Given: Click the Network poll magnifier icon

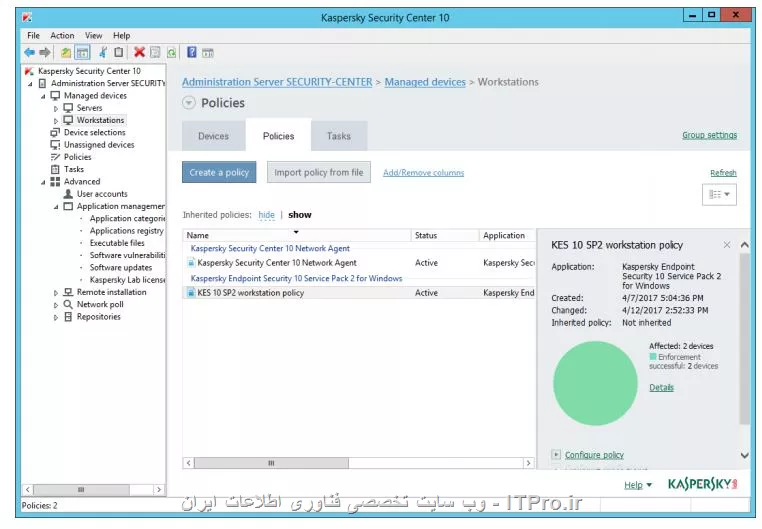Looking at the screenshot, I should [68, 304].
